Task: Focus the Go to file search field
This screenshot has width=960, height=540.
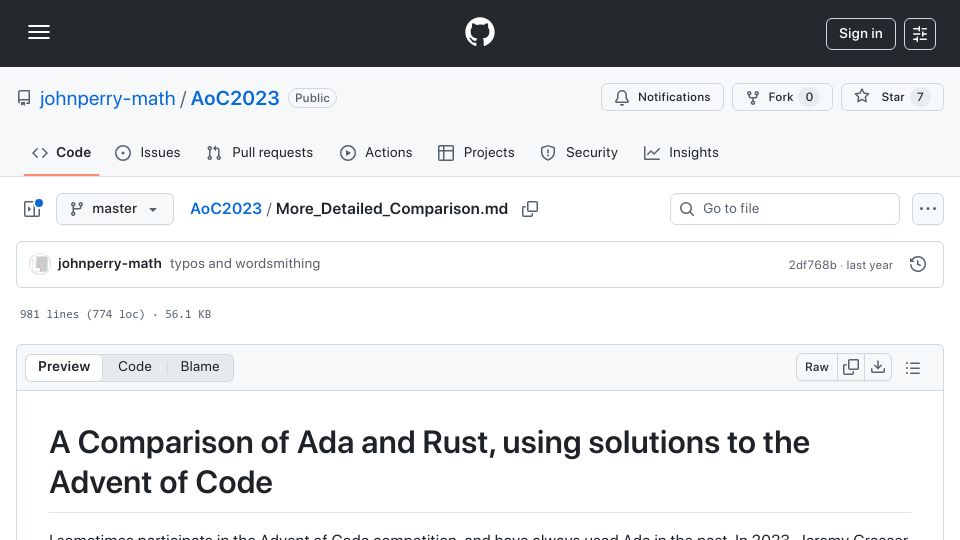Action: [x=784, y=209]
